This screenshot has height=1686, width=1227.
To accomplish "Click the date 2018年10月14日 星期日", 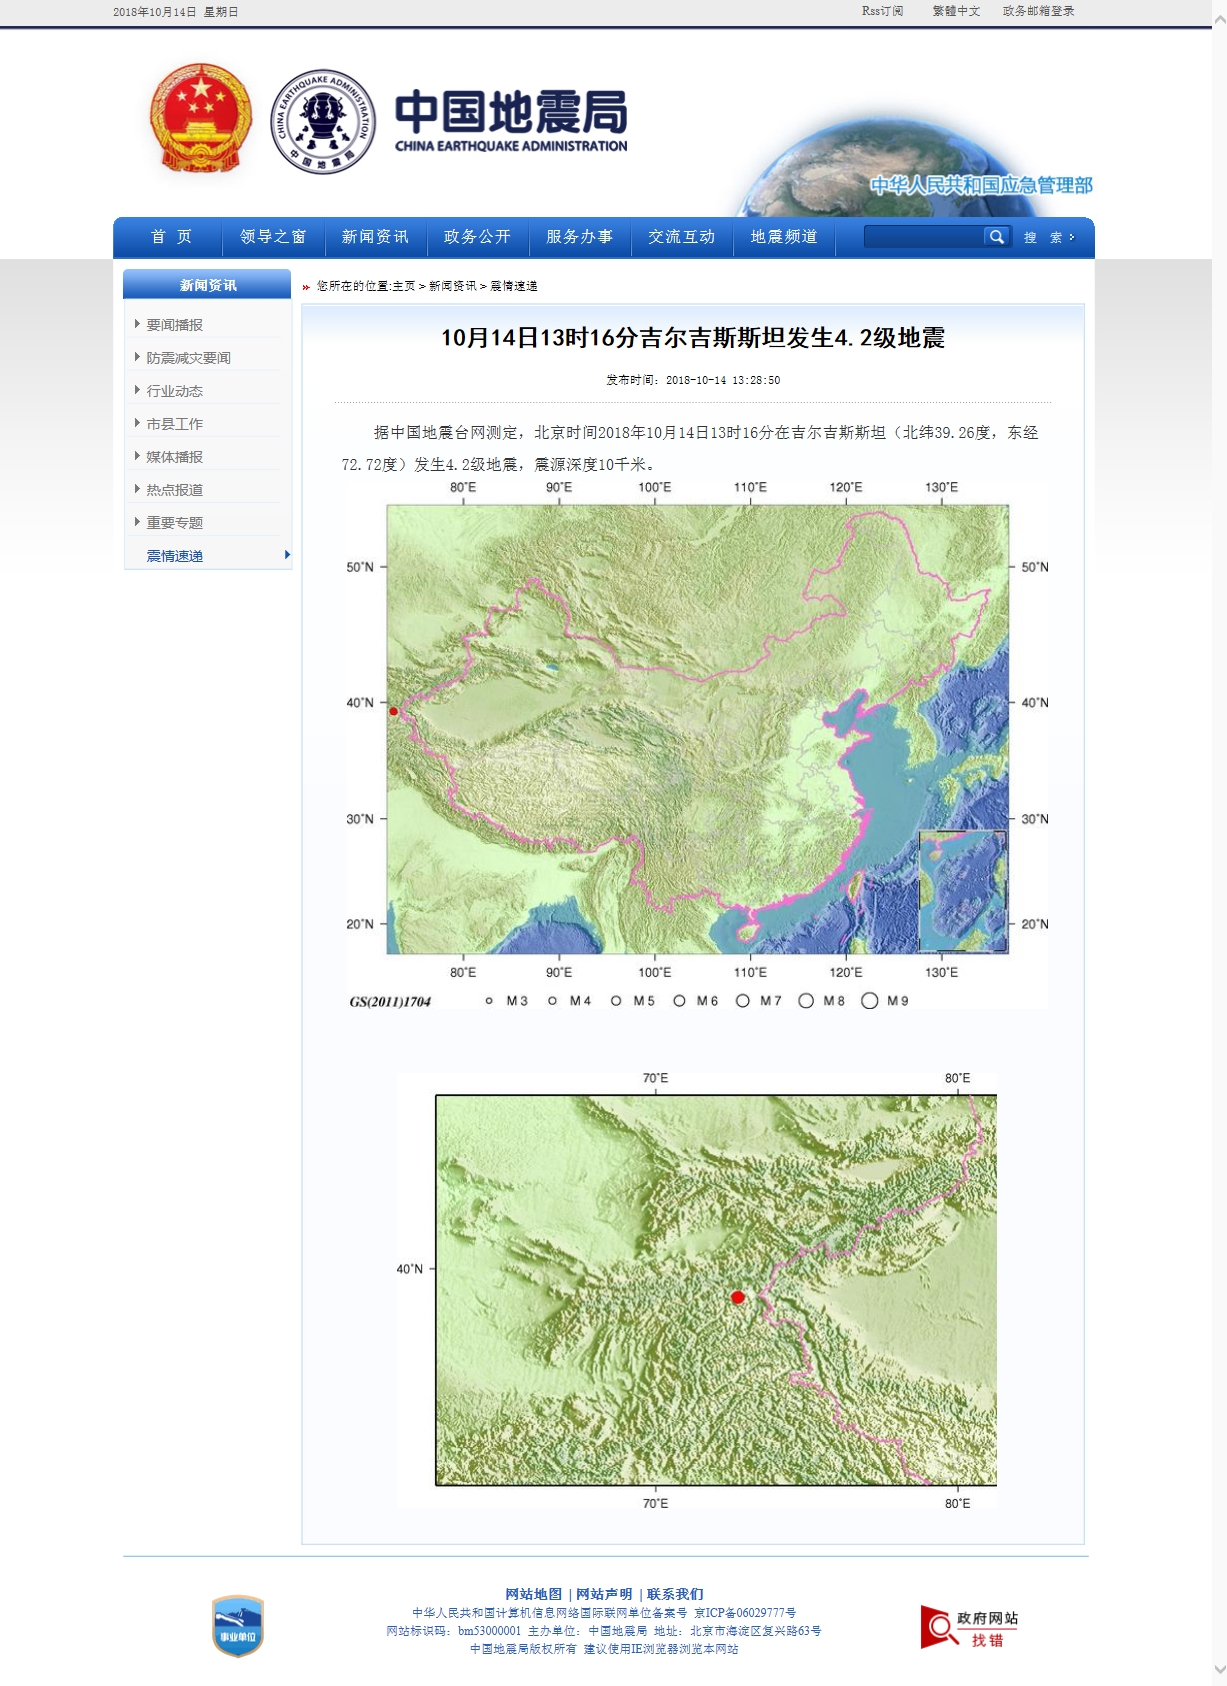I will click(175, 12).
